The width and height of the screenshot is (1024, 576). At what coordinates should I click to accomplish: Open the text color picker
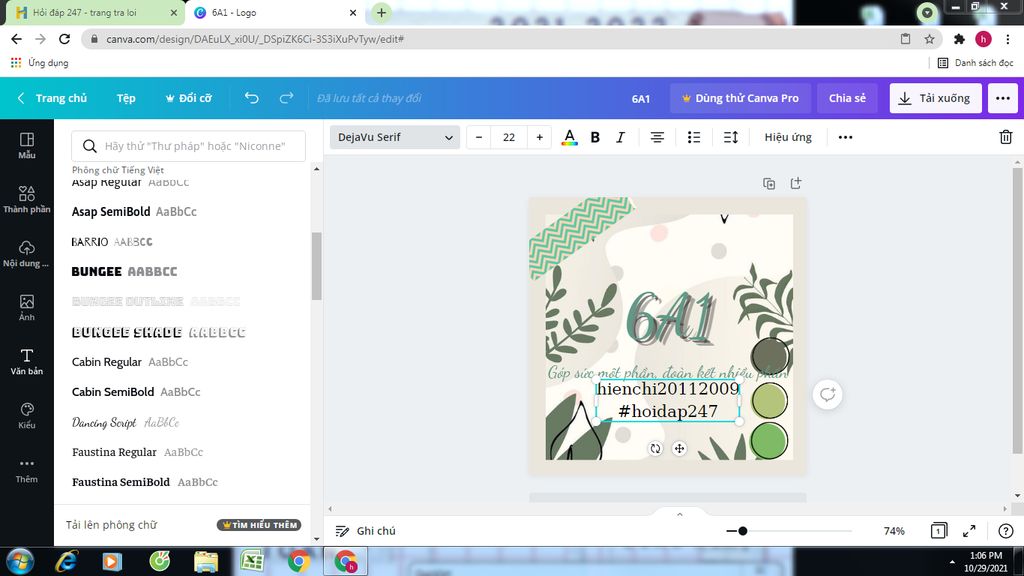pos(569,137)
